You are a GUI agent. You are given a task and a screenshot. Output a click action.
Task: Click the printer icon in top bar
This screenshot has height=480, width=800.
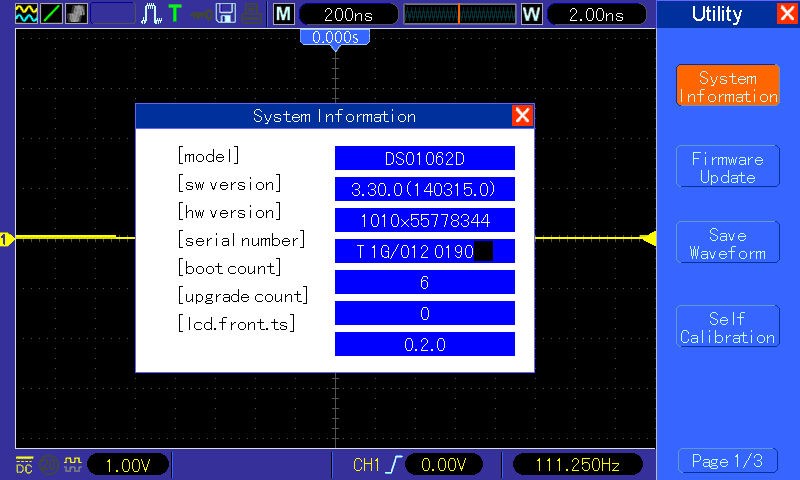point(252,14)
